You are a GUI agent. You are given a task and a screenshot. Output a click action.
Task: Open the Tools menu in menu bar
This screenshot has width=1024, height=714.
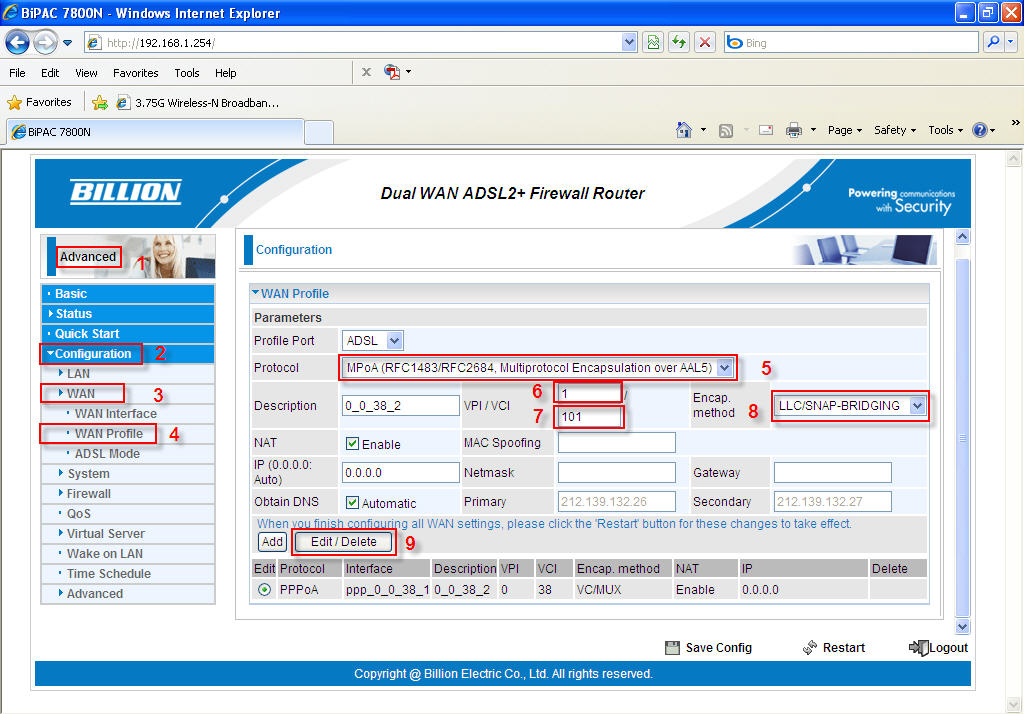coord(187,73)
